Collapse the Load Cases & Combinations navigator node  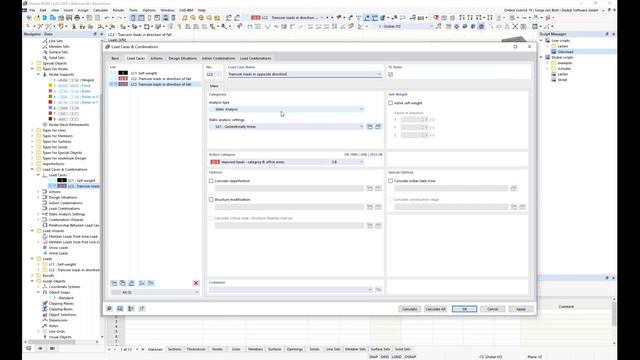(x=33, y=169)
